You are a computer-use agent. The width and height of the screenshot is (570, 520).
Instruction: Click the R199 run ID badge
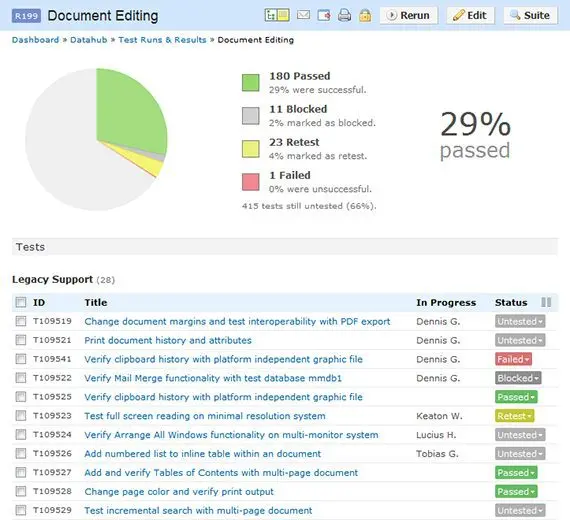coord(26,16)
